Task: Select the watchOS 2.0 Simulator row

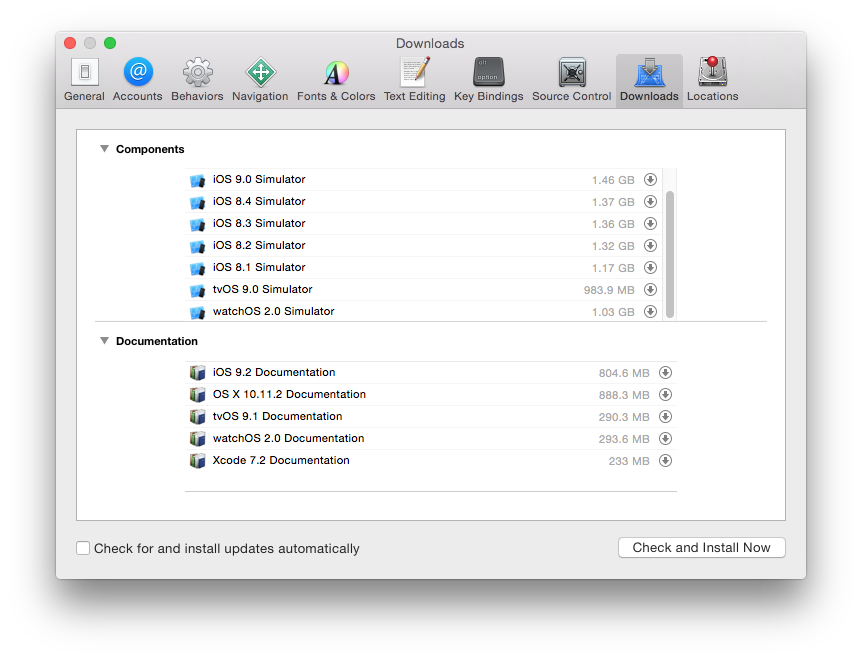Action: 423,311
